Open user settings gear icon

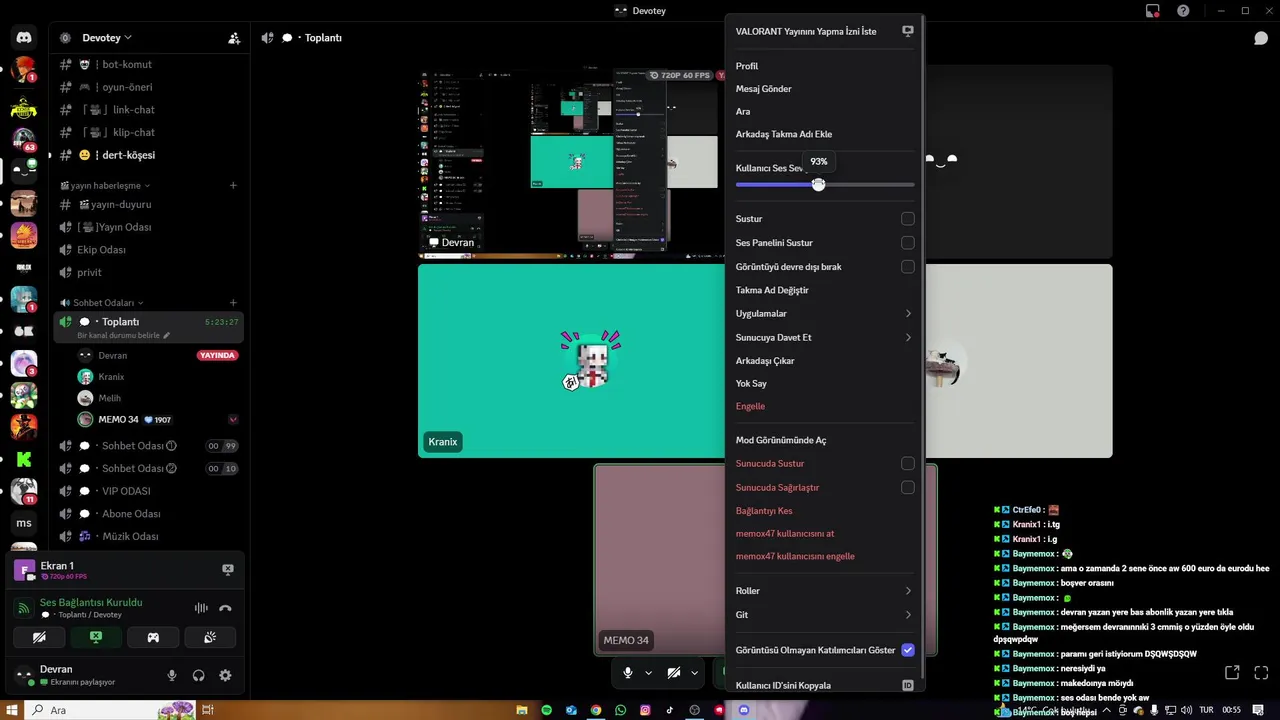coord(225,675)
